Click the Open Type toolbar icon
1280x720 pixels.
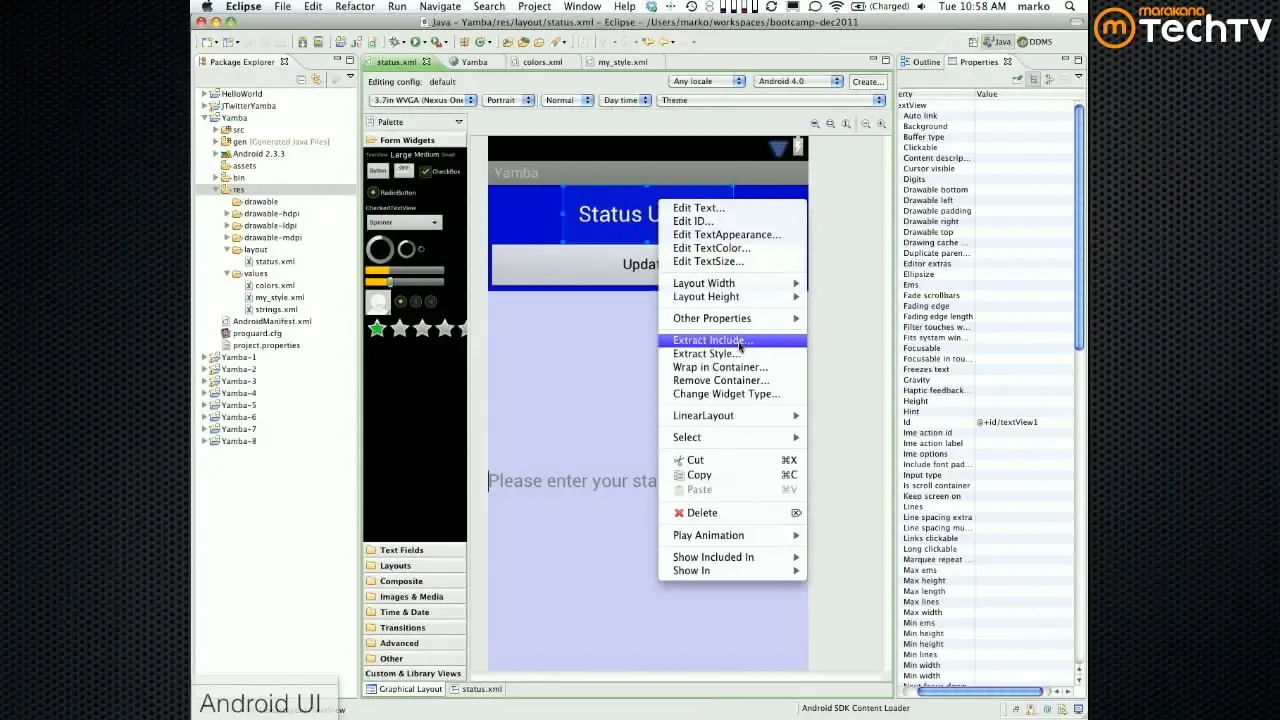coord(507,42)
